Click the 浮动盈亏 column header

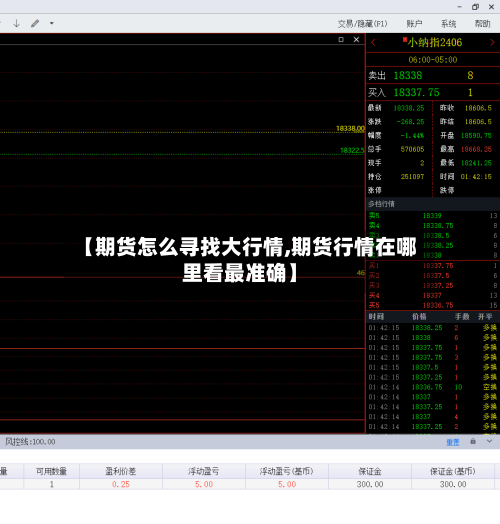[x=204, y=472]
